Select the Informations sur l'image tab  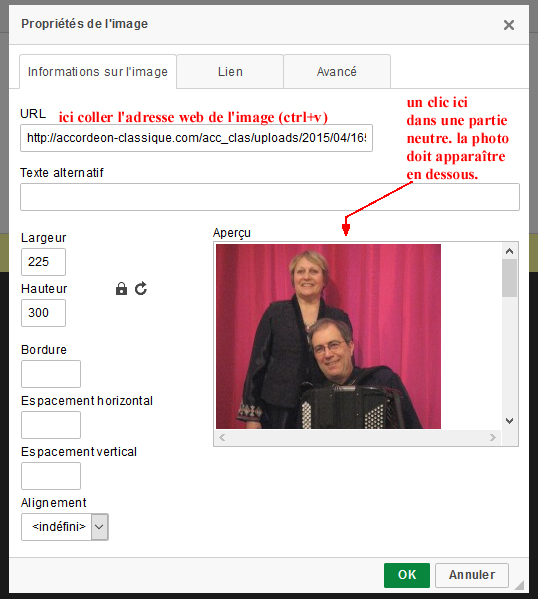[x=98, y=72]
